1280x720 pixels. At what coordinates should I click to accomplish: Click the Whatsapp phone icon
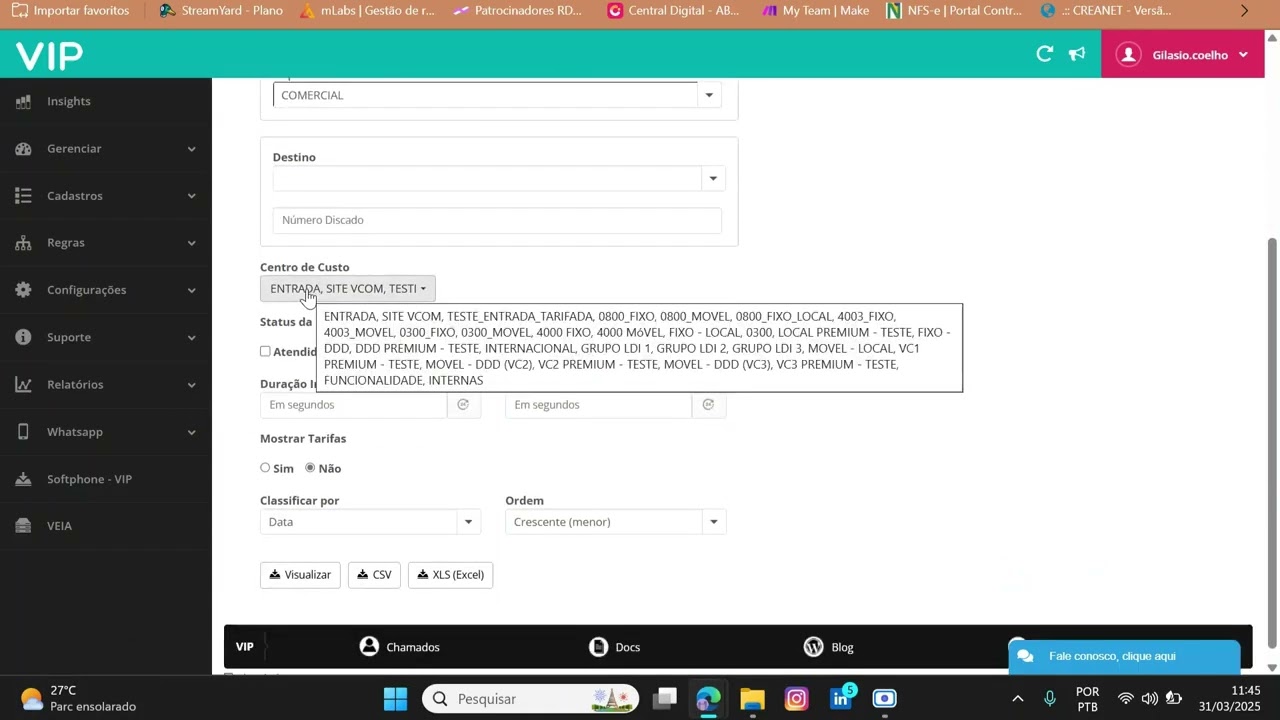click(24, 432)
